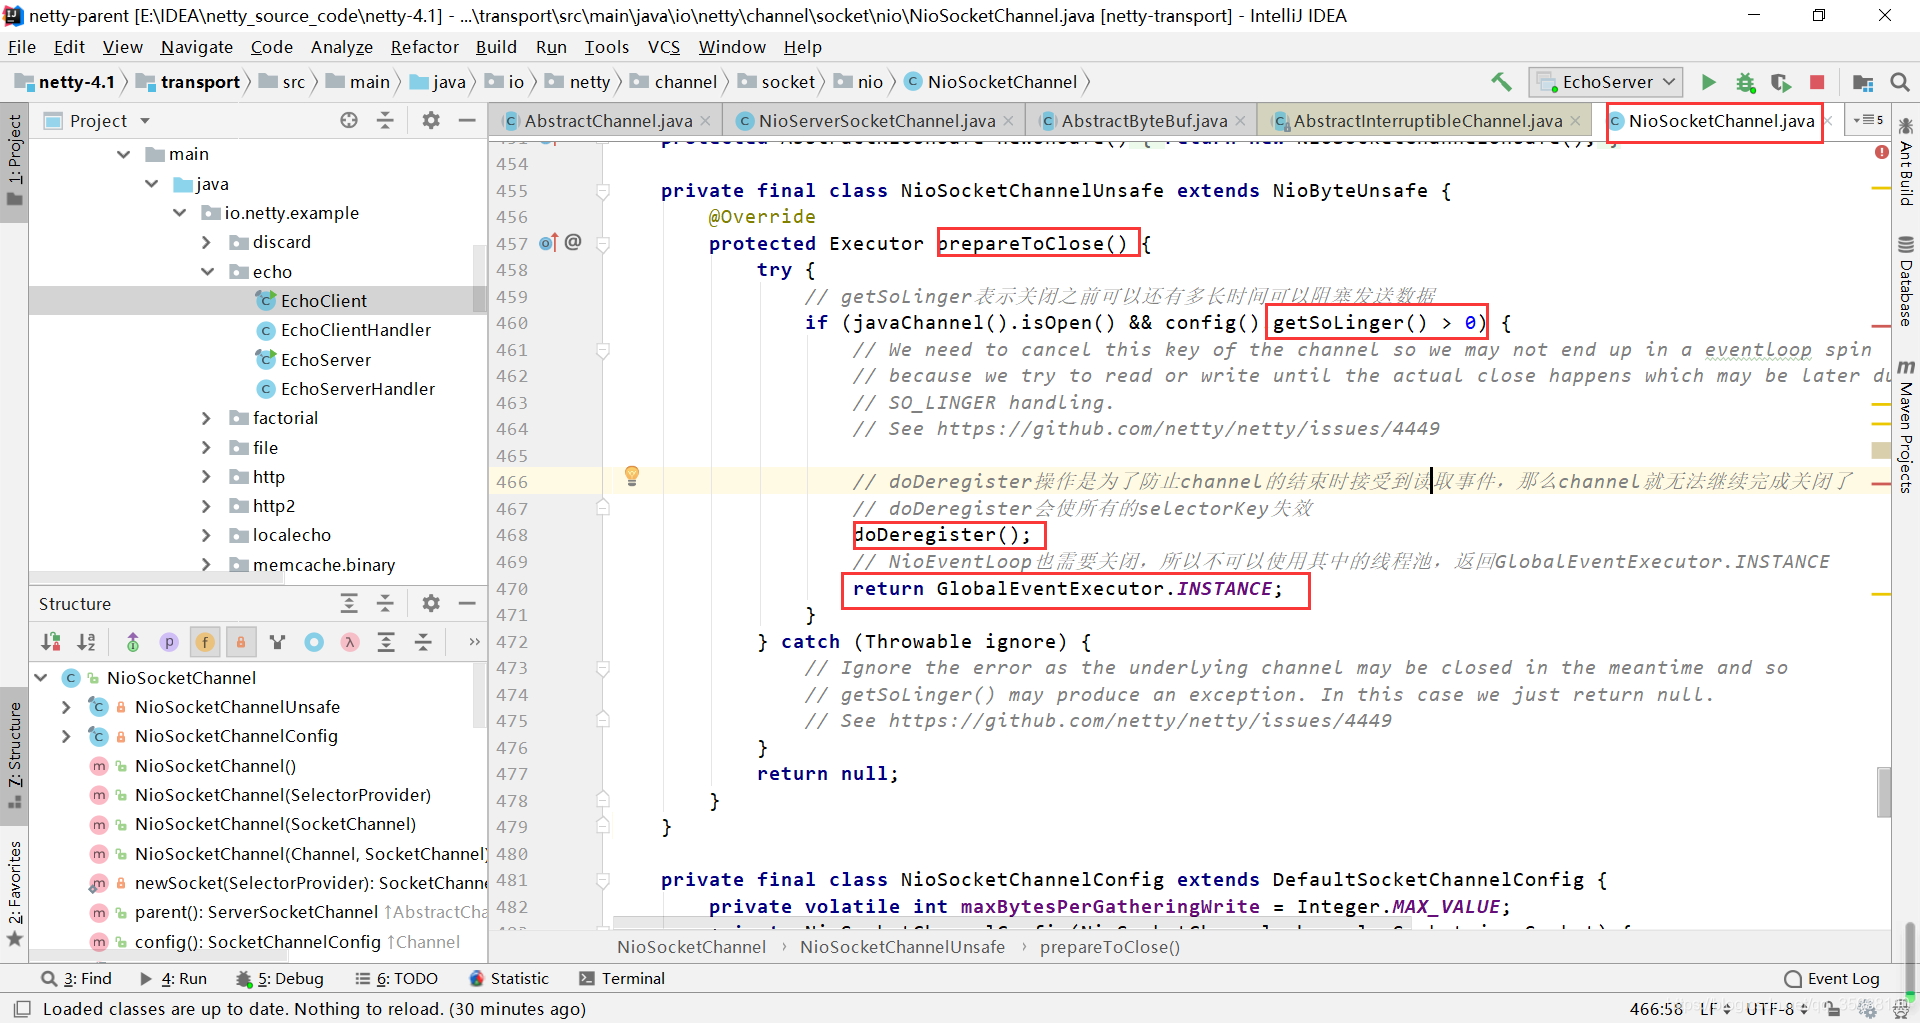This screenshot has height=1023, width=1920.
Task: Click cursor position 466:58 in status bar
Action: point(1656,1008)
